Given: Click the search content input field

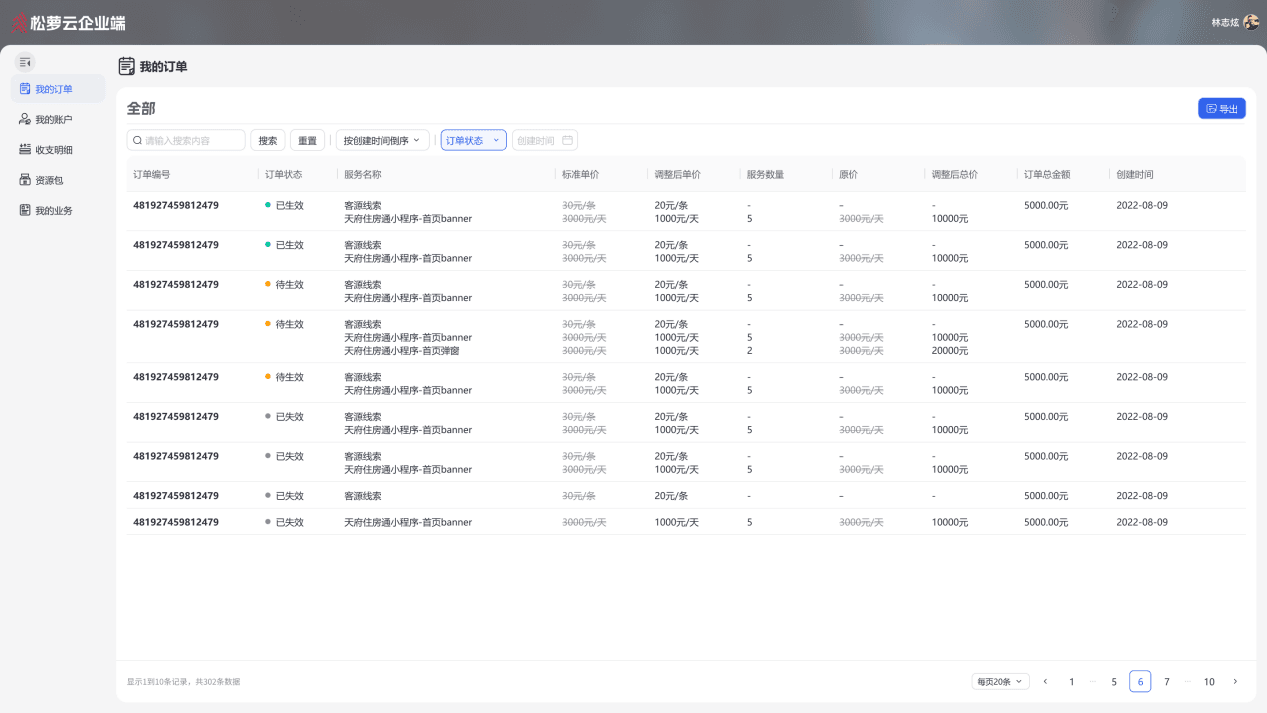Looking at the screenshot, I should pos(186,141).
